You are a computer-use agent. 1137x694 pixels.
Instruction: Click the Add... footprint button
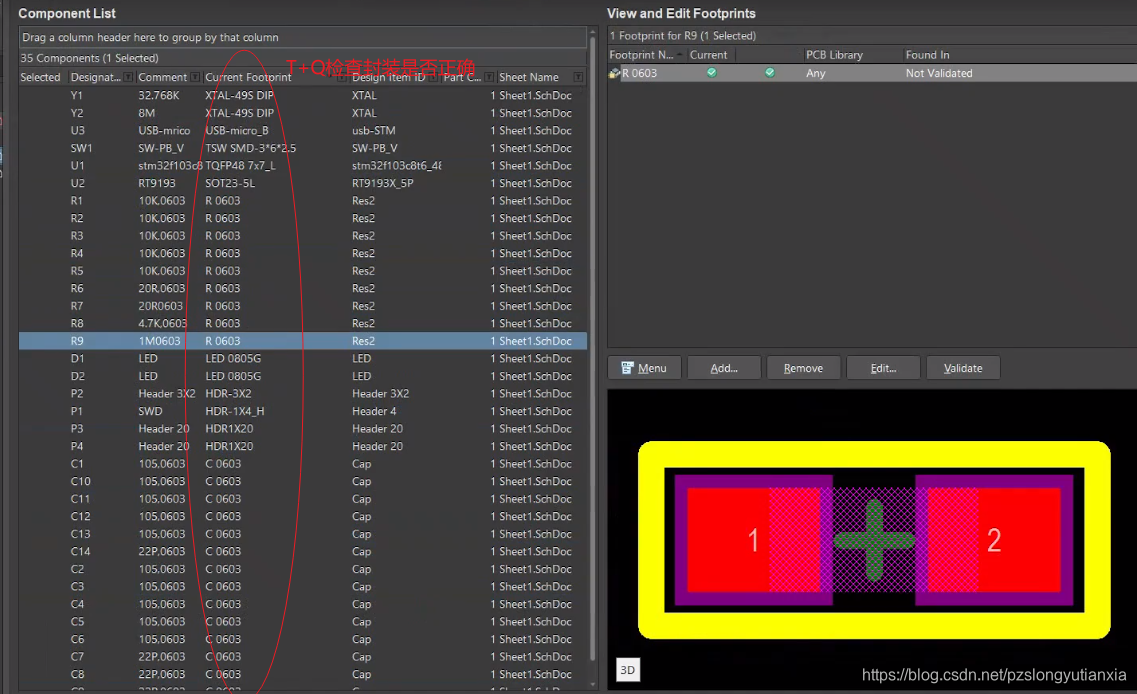coord(724,368)
